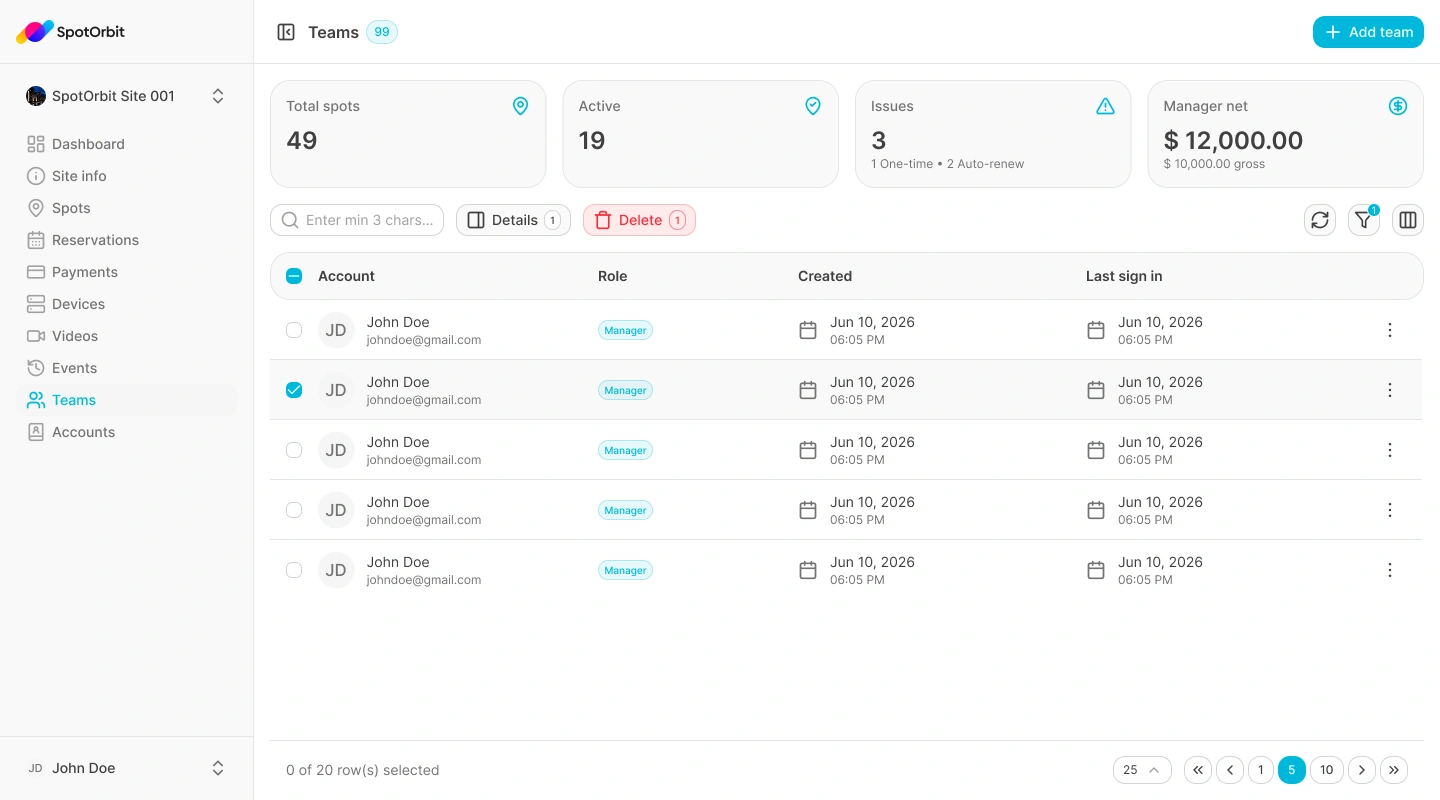Click the Events history icon in sidebar
1440x800 pixels.
(x=36, y=368)
